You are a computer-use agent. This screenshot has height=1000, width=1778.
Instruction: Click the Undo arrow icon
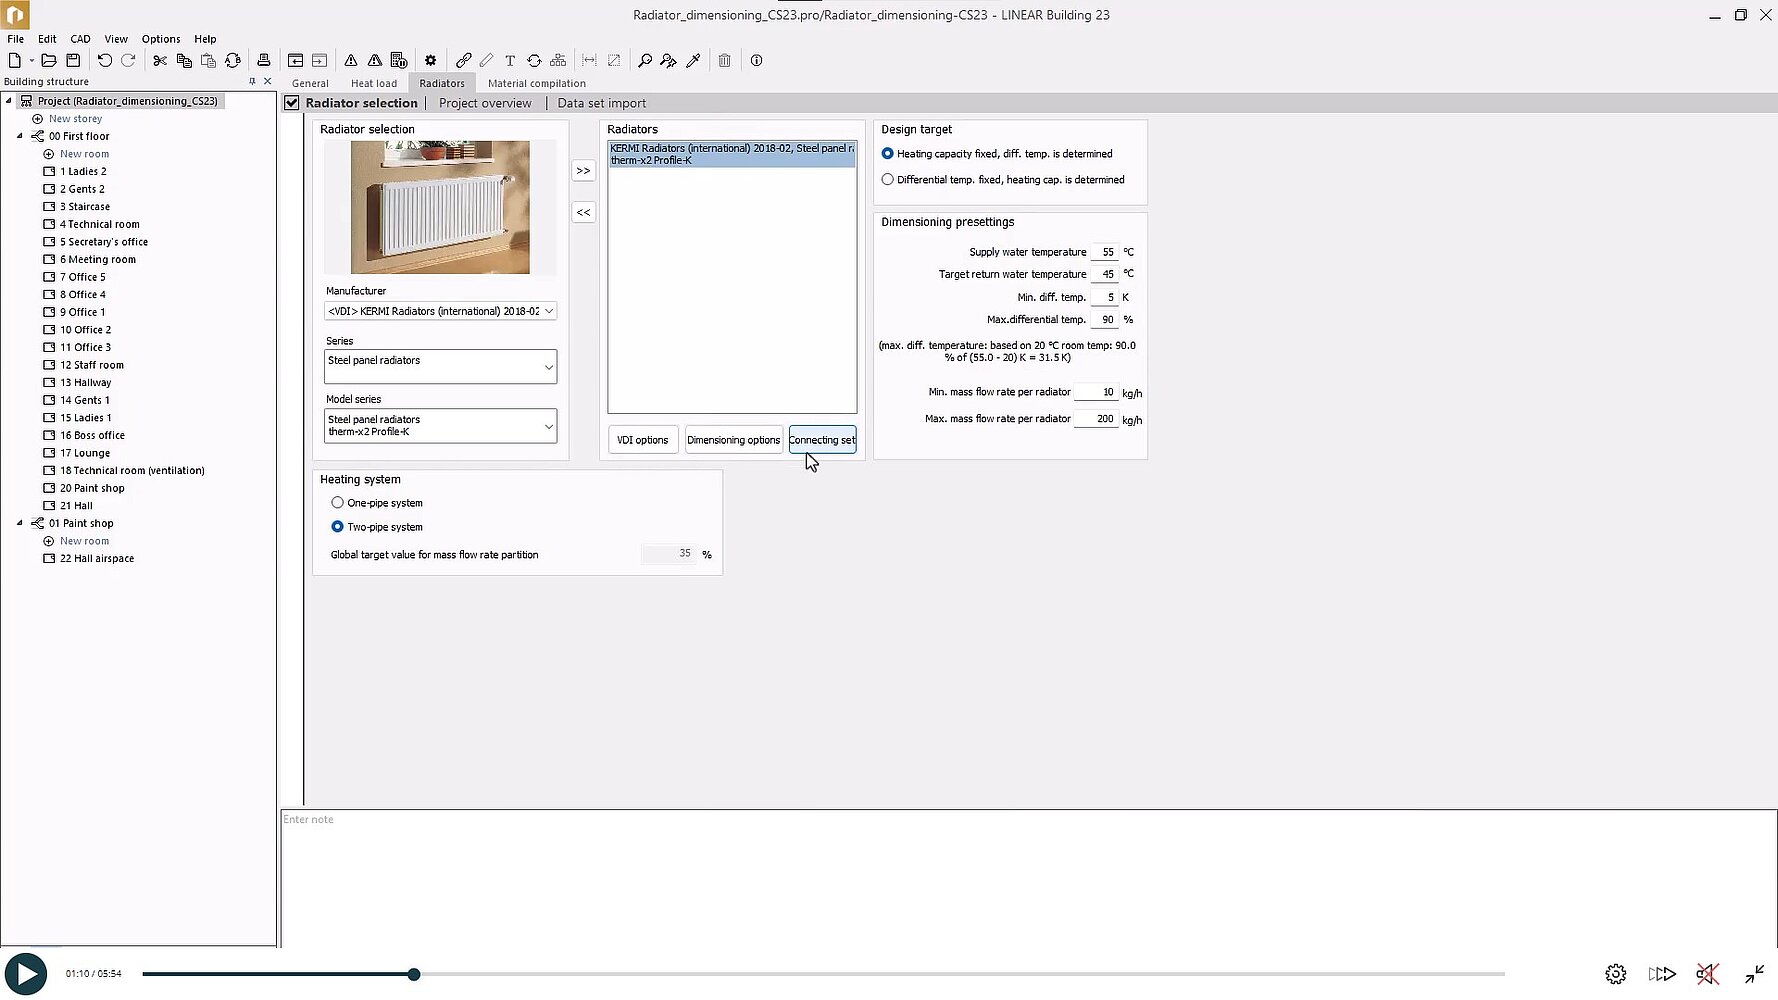click(x=104, y=61)
